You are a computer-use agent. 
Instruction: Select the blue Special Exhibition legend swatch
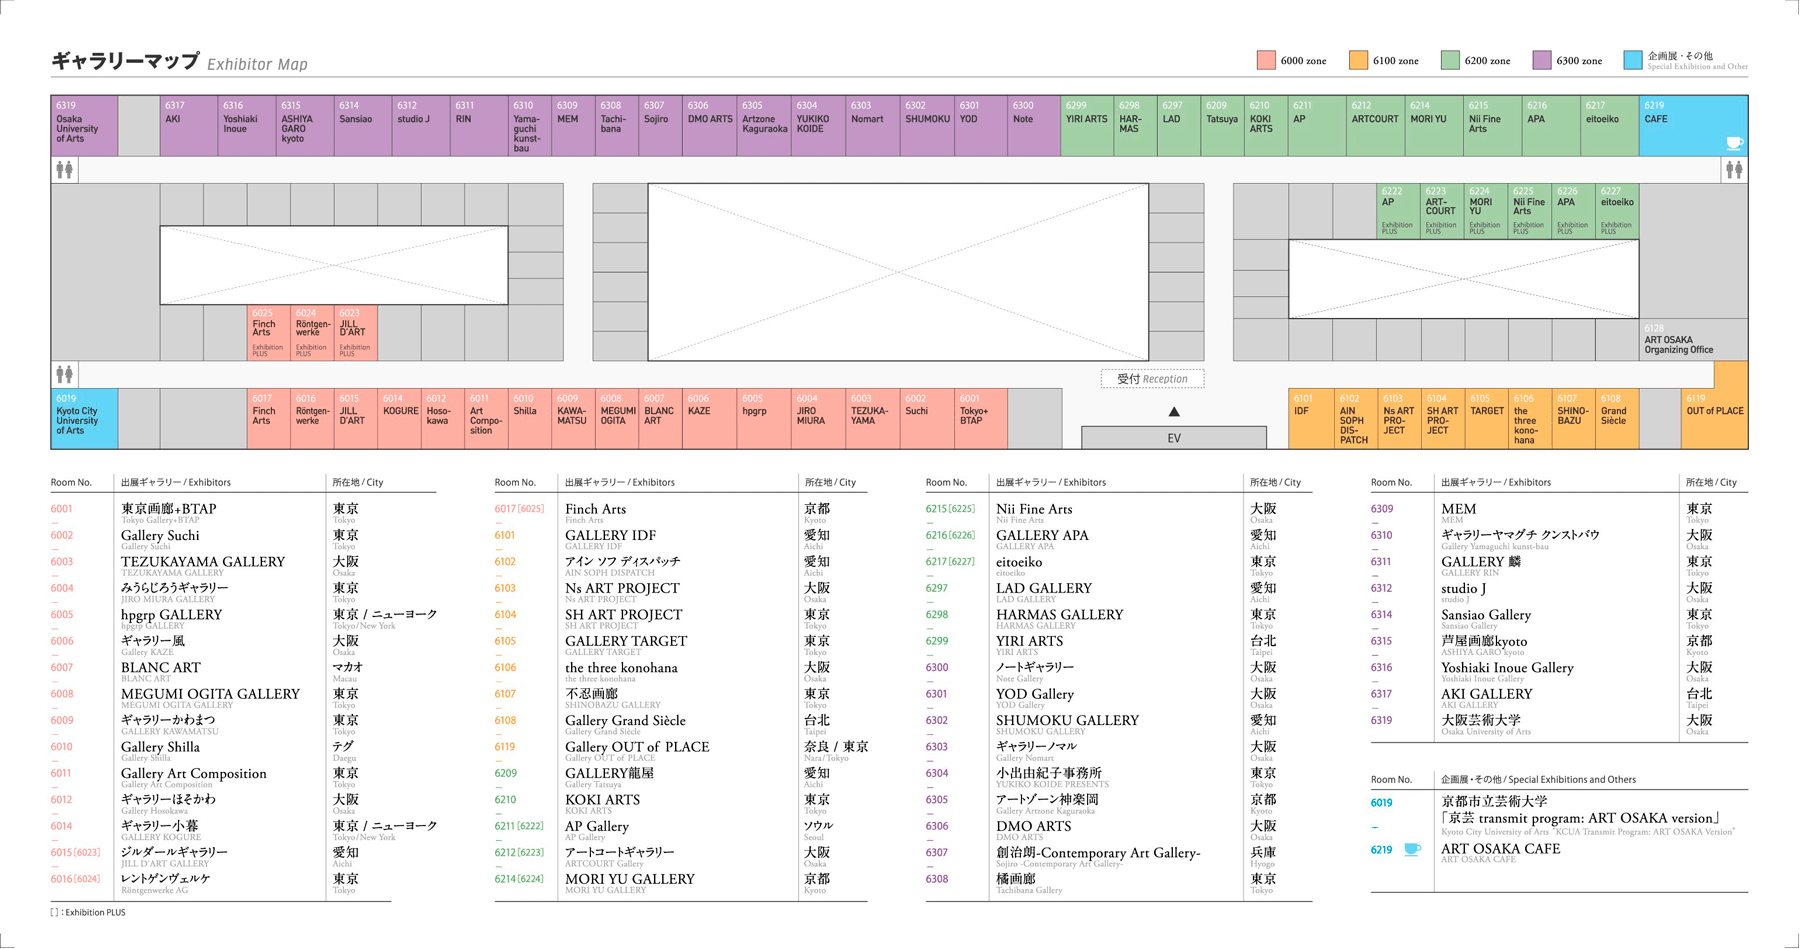tap(1633, 61)
